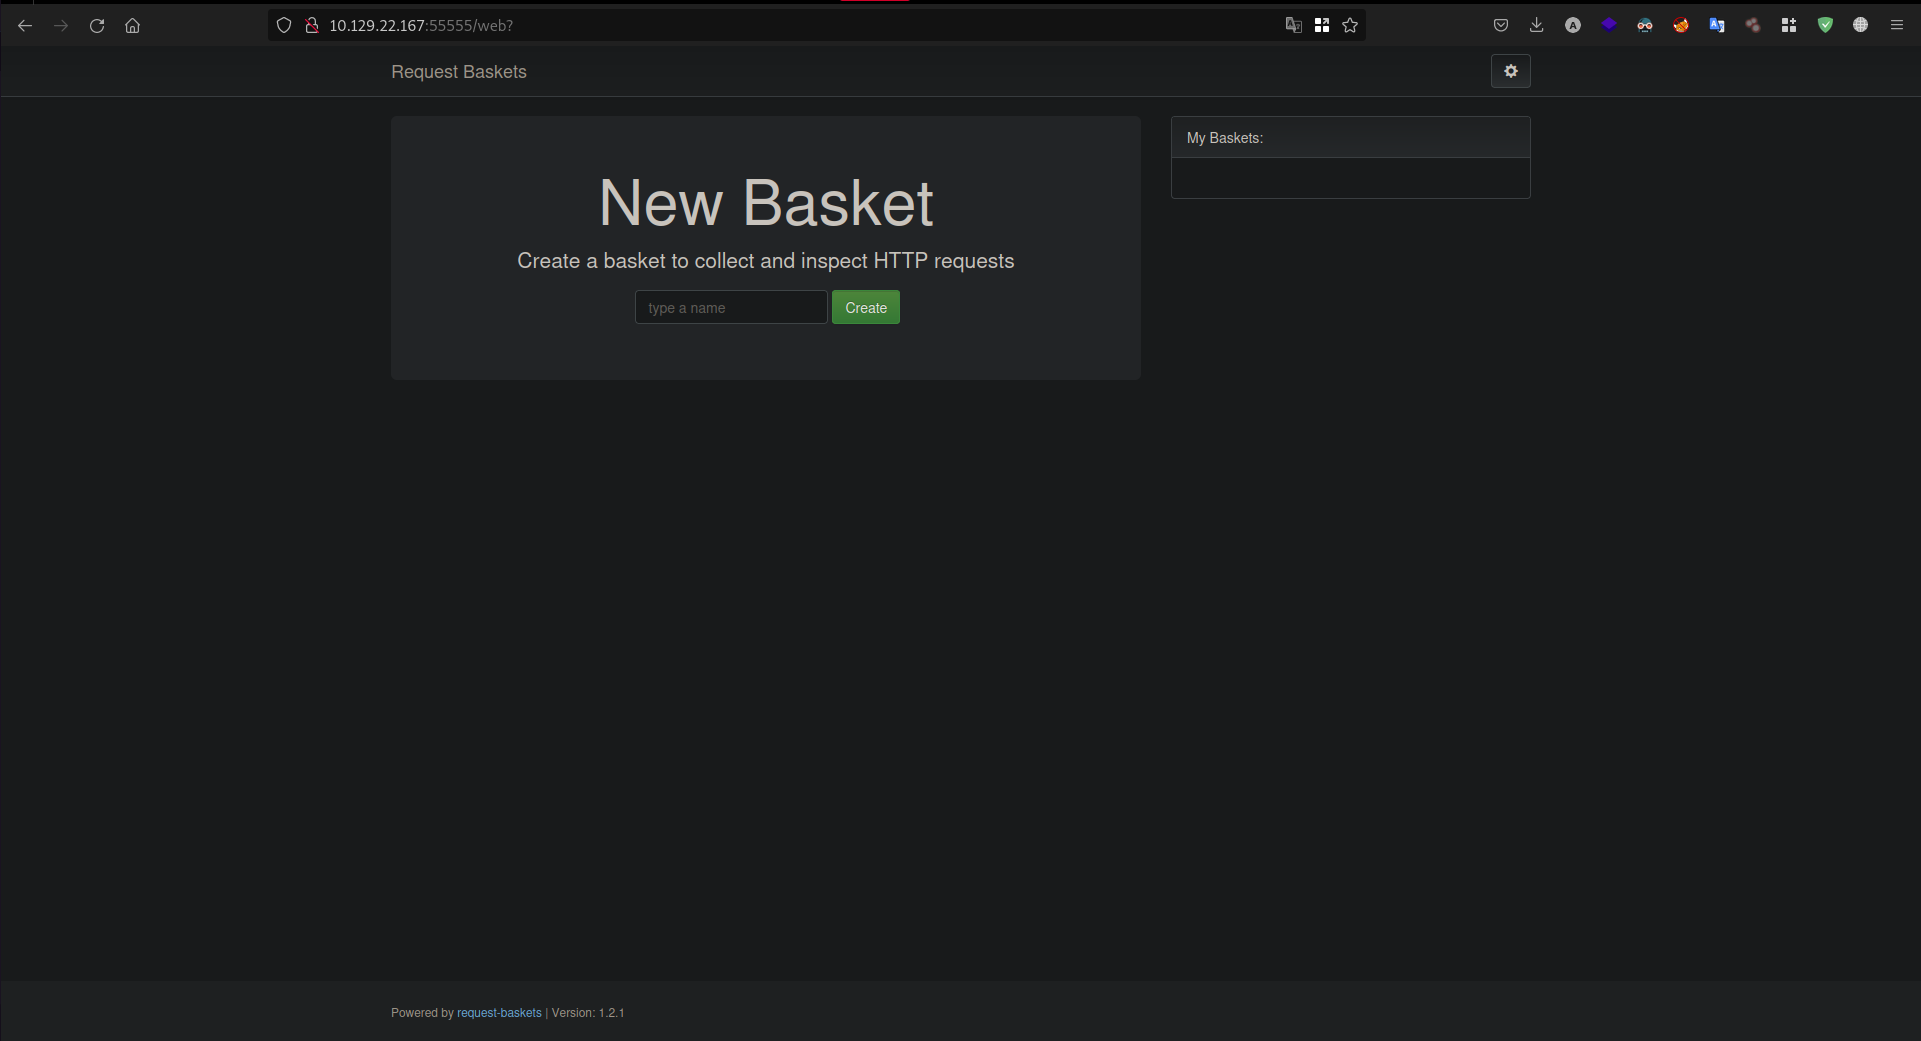This screenshot has height=1041, width=1921.
Task: Click the purple diamond extension icon
Action: [1608, 26]
